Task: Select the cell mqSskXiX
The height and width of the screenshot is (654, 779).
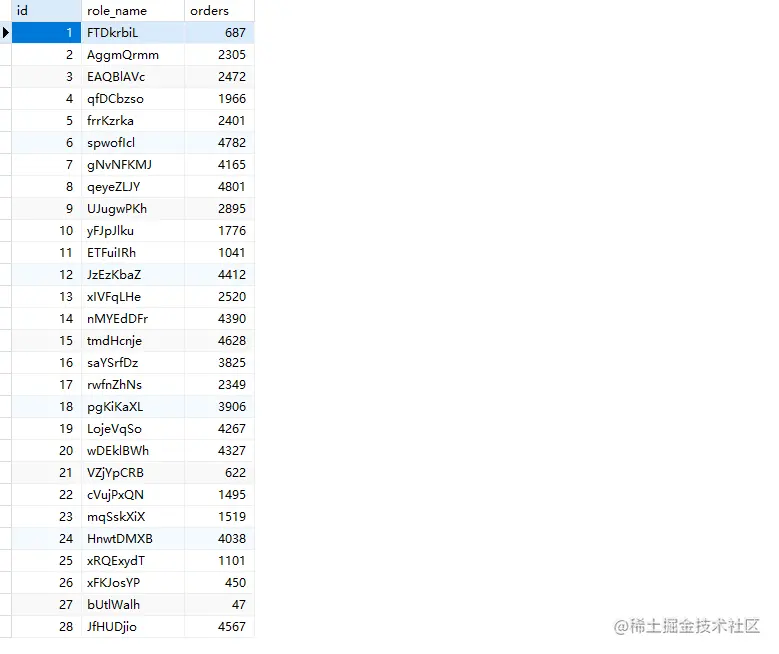Action: 133,516
